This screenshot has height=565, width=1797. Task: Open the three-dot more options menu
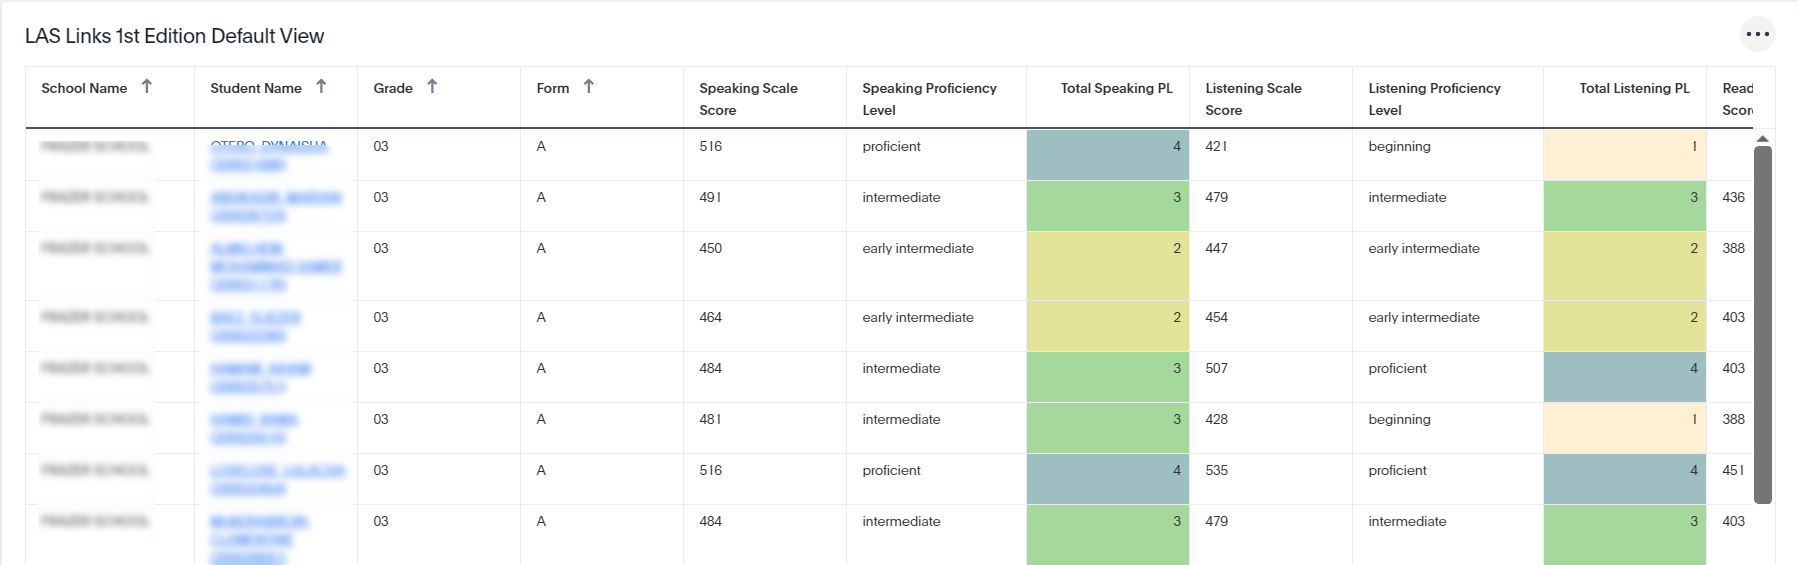(x=1757, y=34)
